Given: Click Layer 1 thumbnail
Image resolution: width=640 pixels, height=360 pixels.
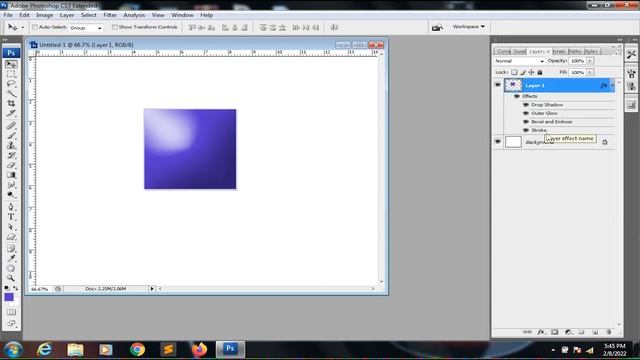Looking at the screenshot, I should (x=513, y=85).
